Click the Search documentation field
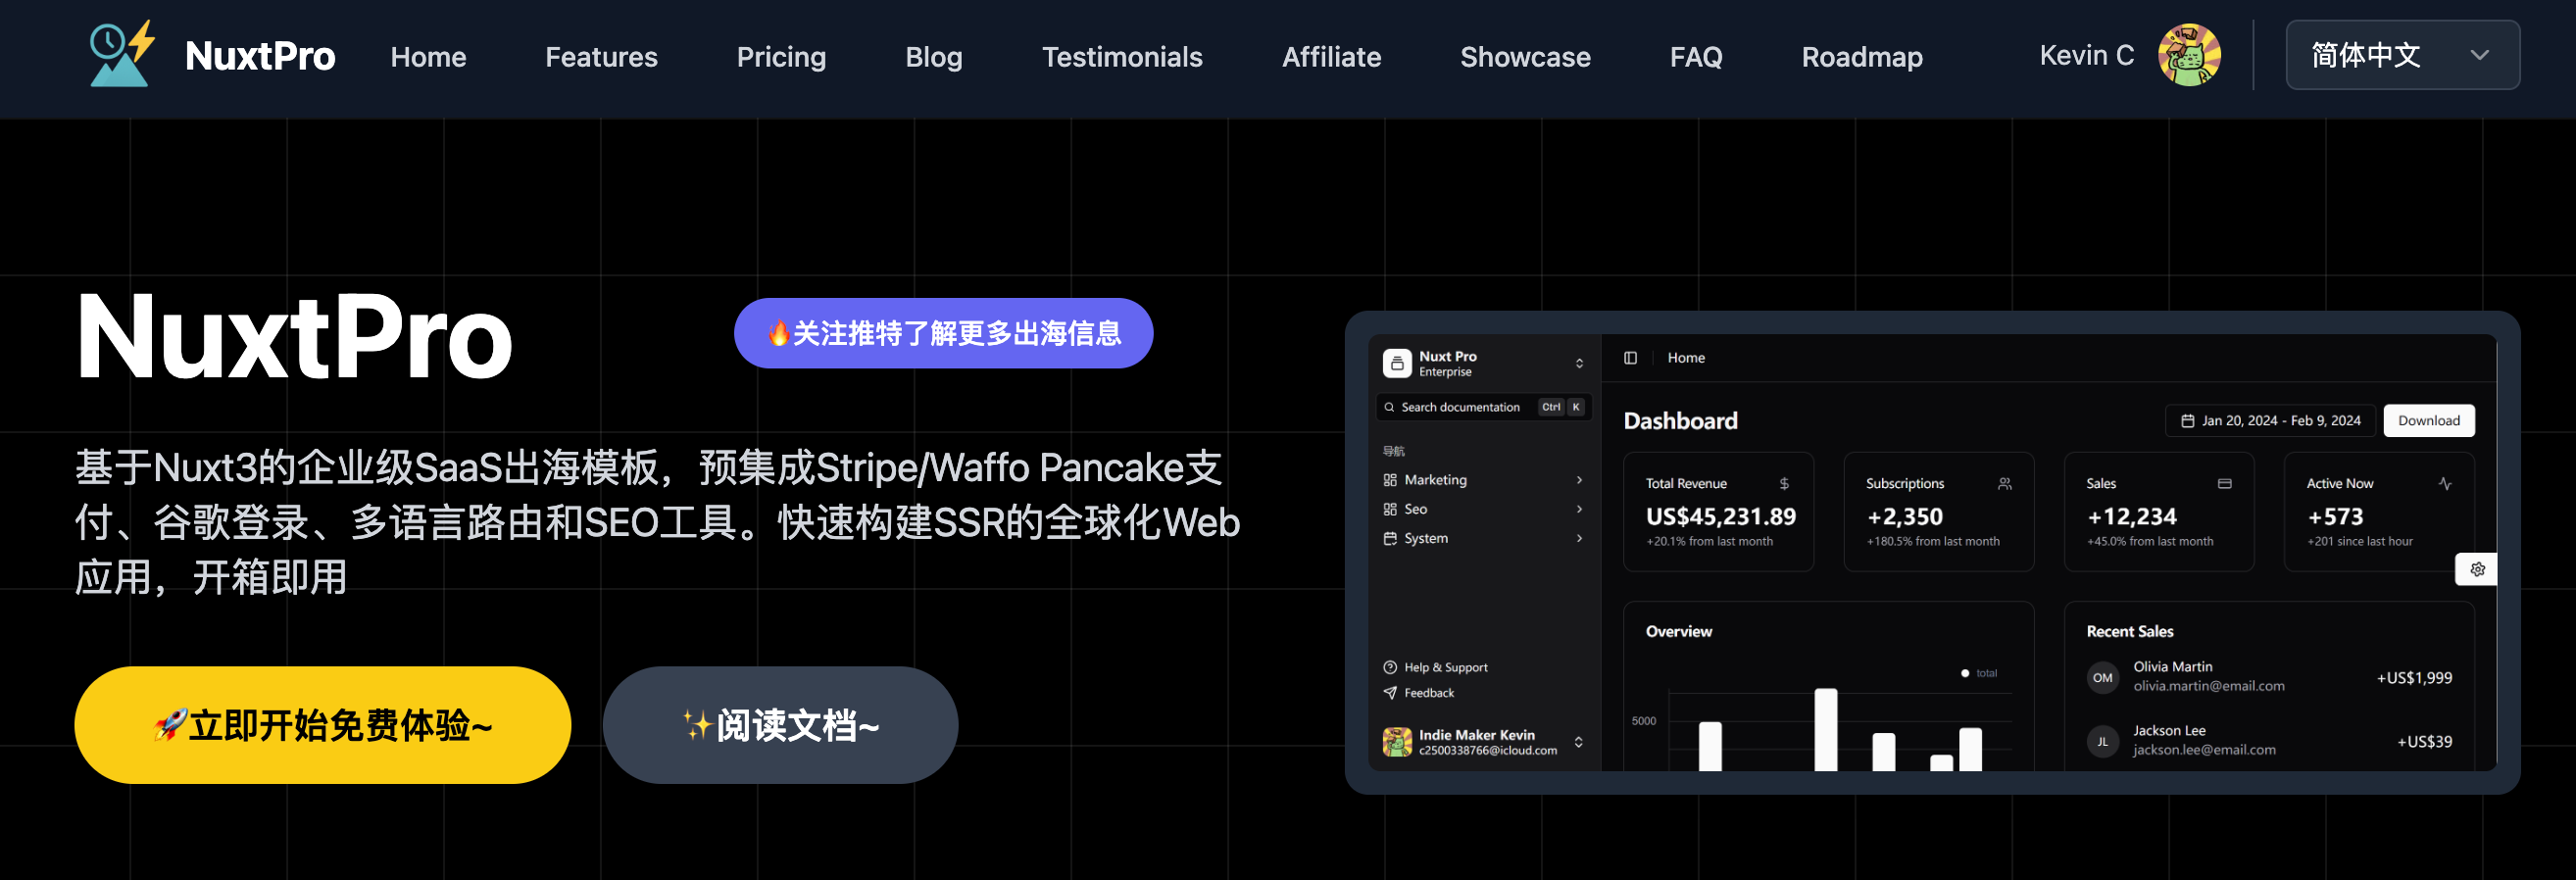 [1484, 407]
